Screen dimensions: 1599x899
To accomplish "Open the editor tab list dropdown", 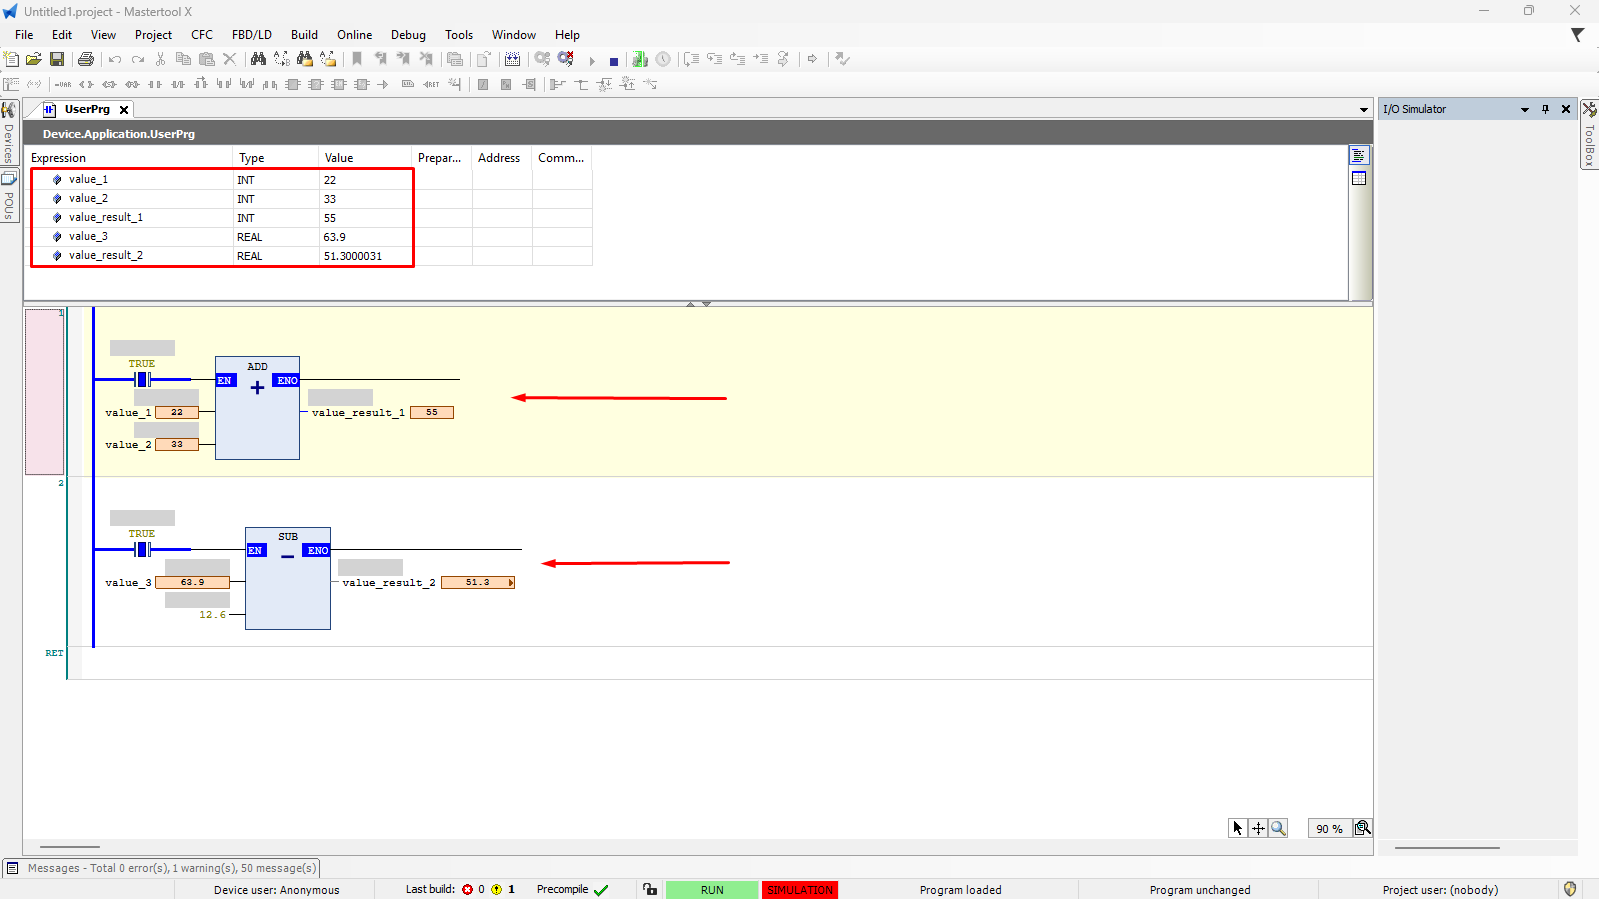I will click(1363, 110).
